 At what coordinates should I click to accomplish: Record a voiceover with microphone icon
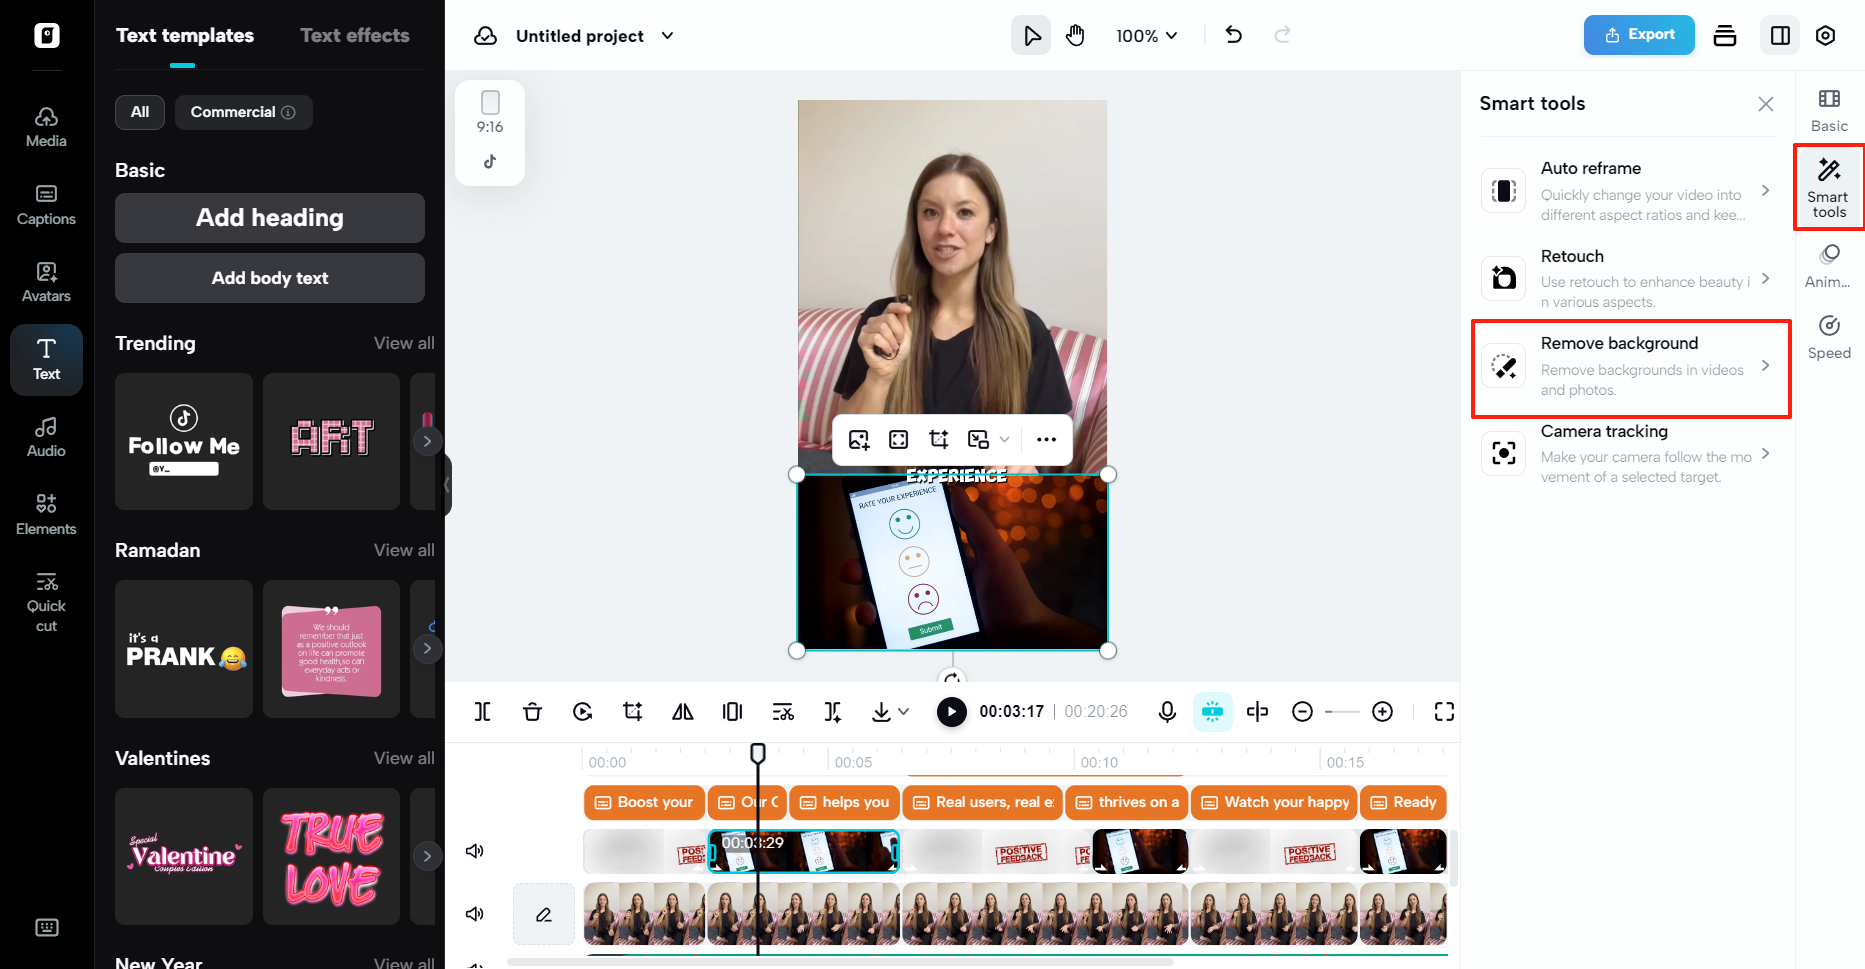click(1167, 711)
